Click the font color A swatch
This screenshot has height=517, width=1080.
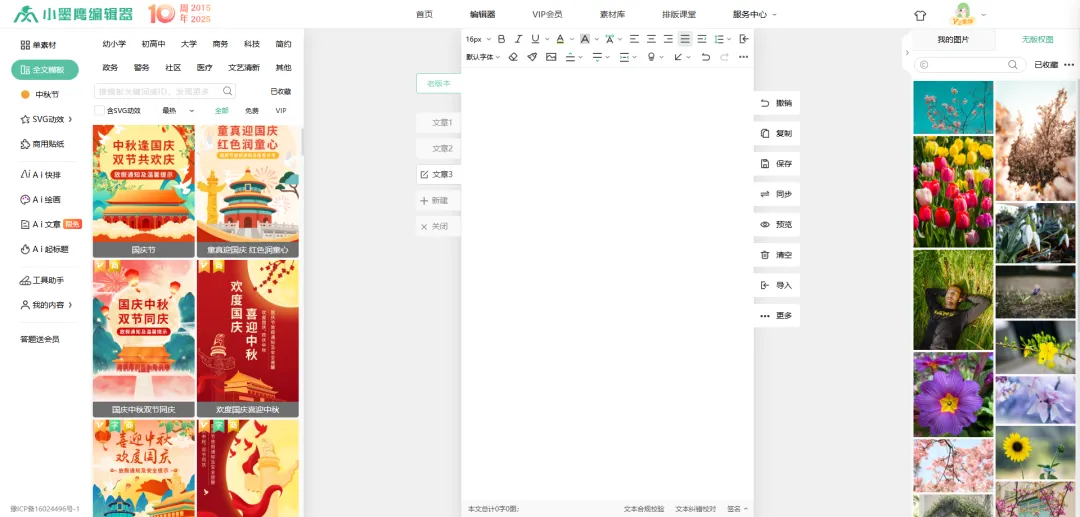pos(559,39)
